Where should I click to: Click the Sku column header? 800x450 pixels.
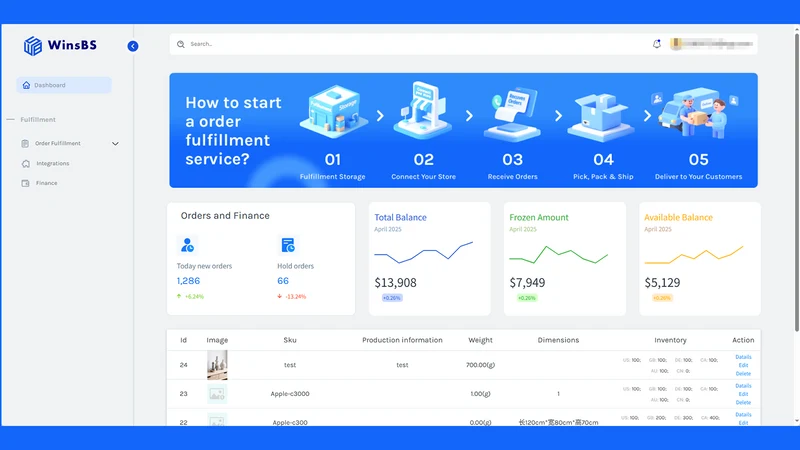[290, 340]
